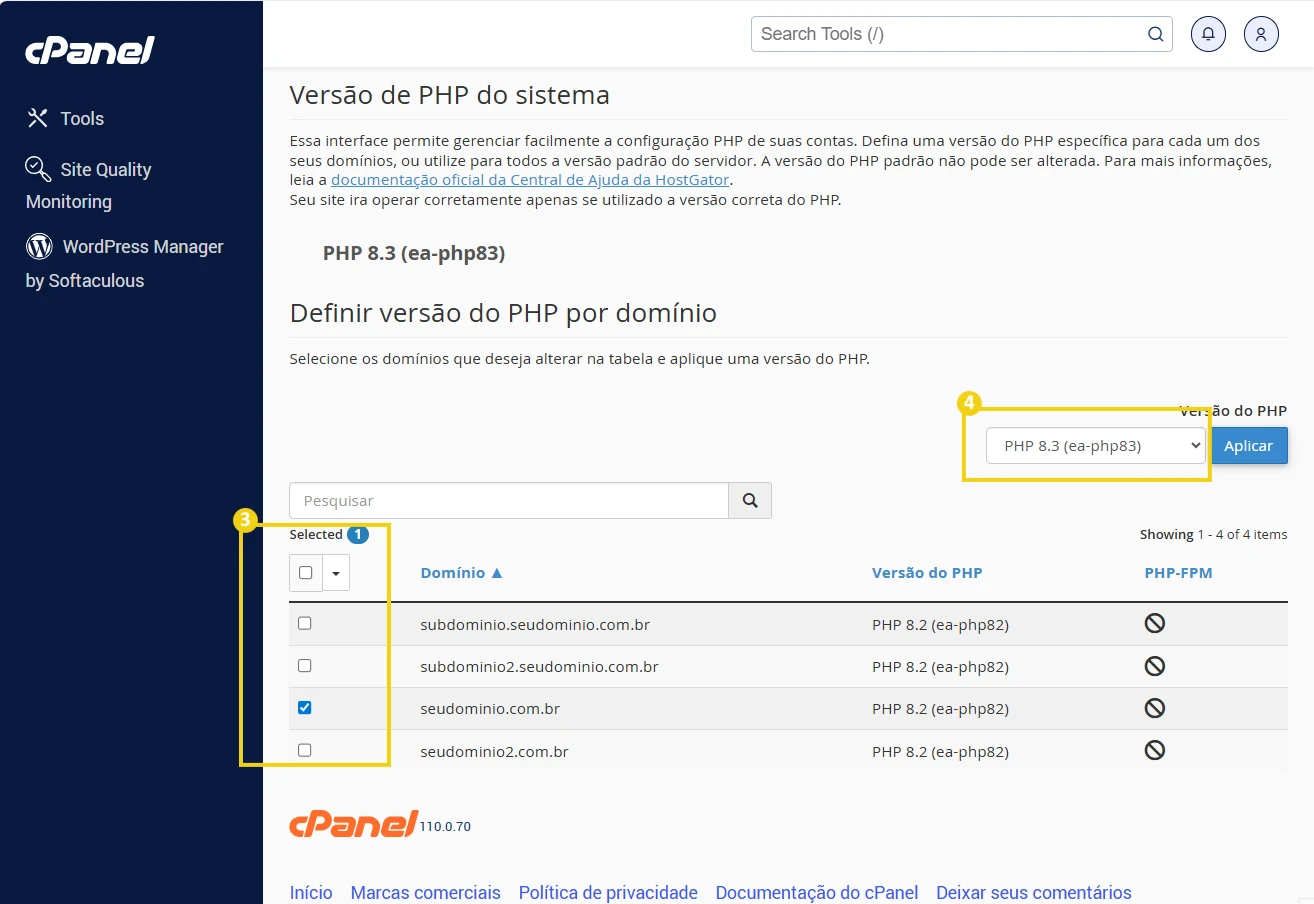Click the magnifier beside the Pesquisar field
The image size is (1314, 904).
click(x=750, y=500)
